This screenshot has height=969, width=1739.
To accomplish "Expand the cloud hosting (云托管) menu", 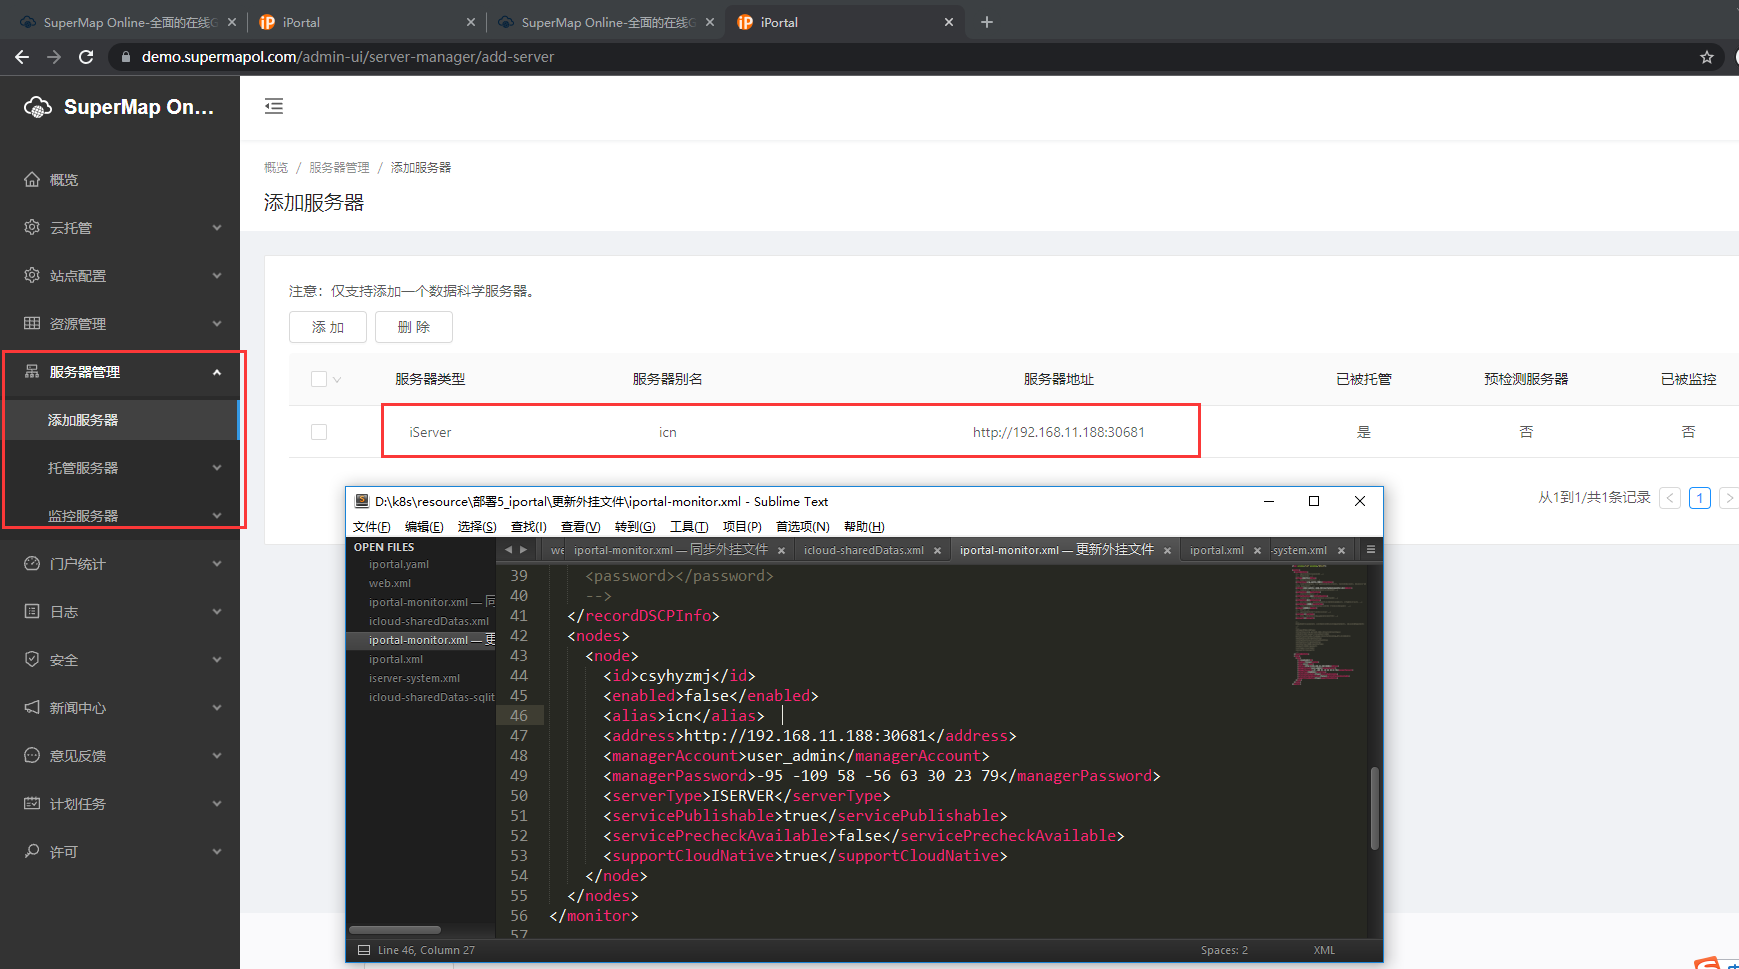I will (x=120, y=228).
